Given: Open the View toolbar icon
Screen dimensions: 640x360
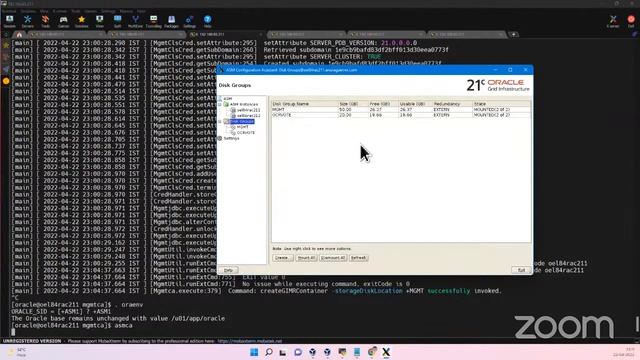Looking at the screenshot, I should tap(100, 21).
